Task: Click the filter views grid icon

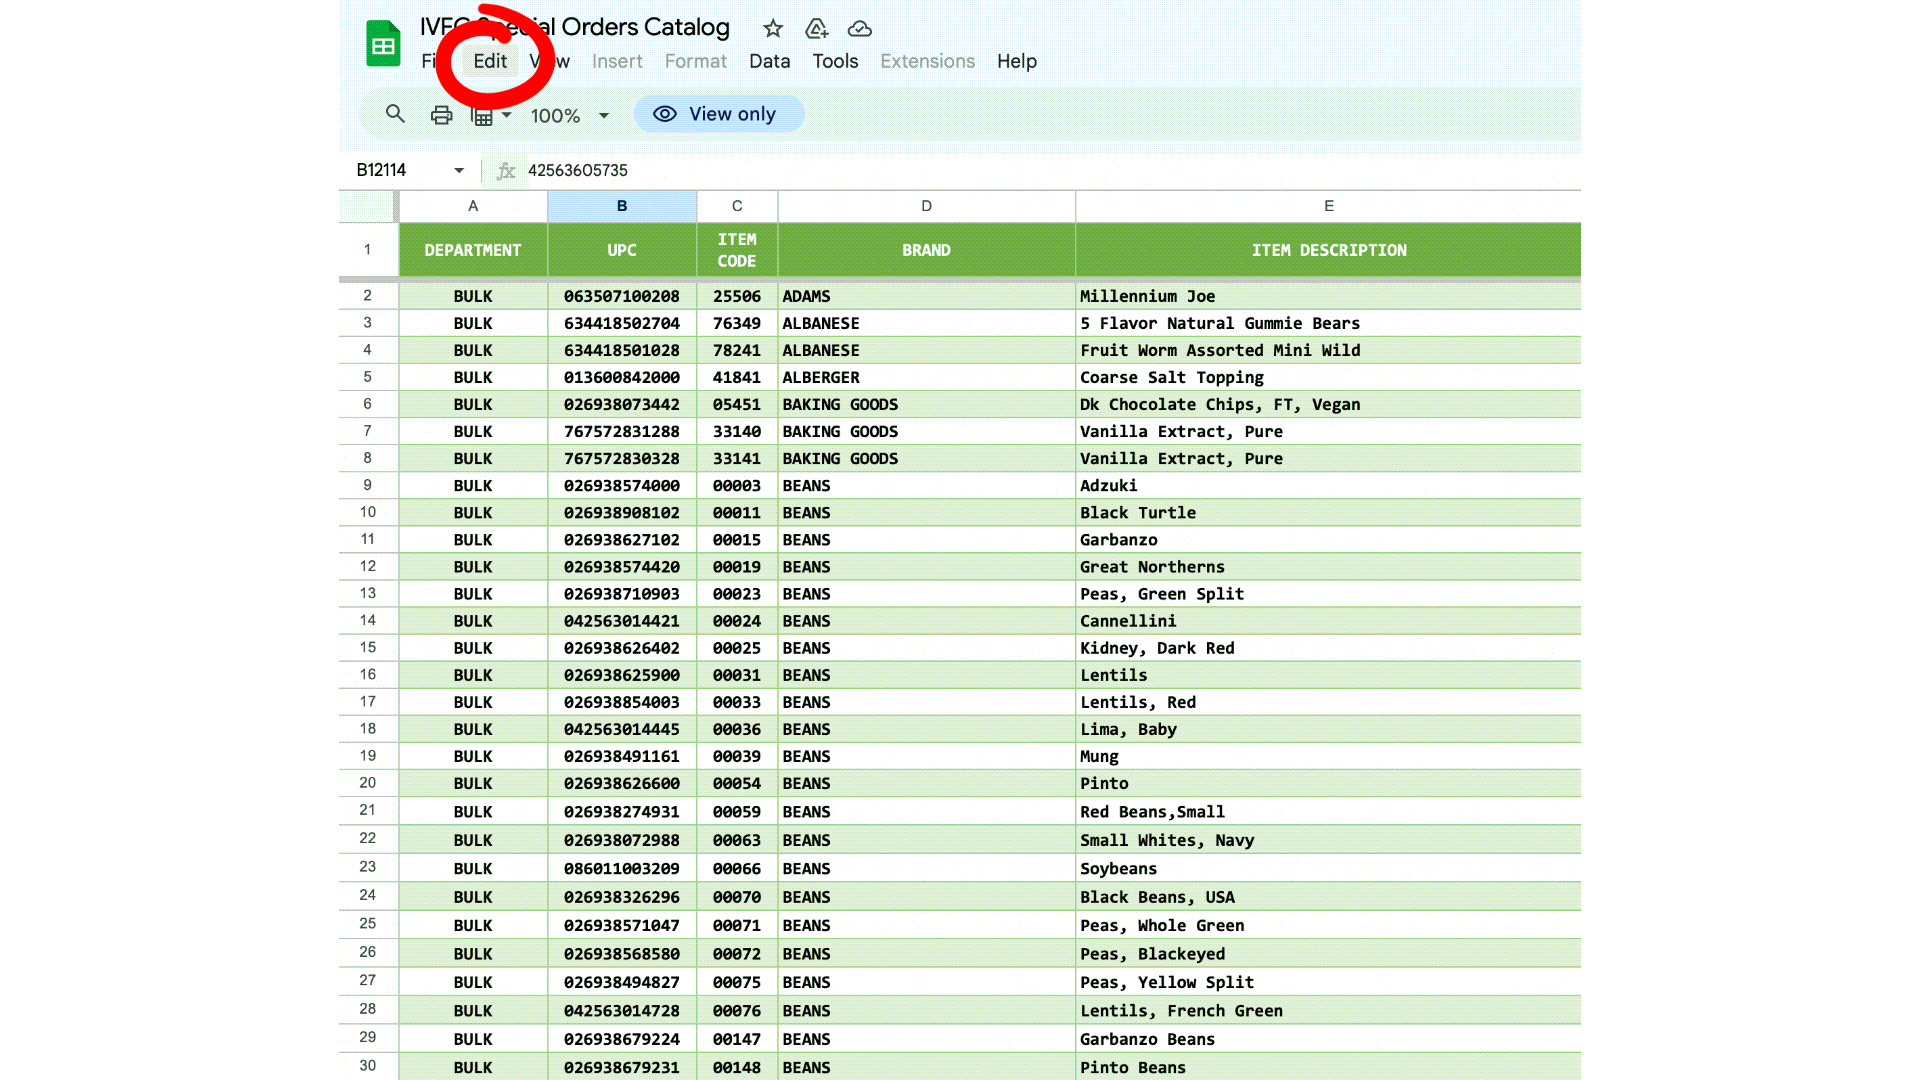Action: click(x=481, y=114)
